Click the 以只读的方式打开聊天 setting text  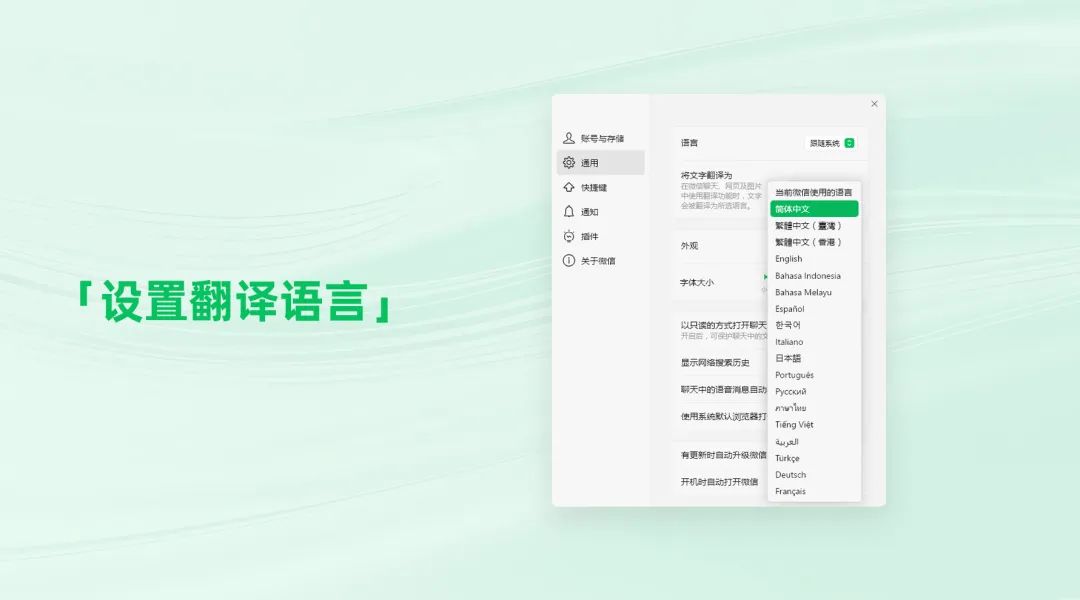723,324
